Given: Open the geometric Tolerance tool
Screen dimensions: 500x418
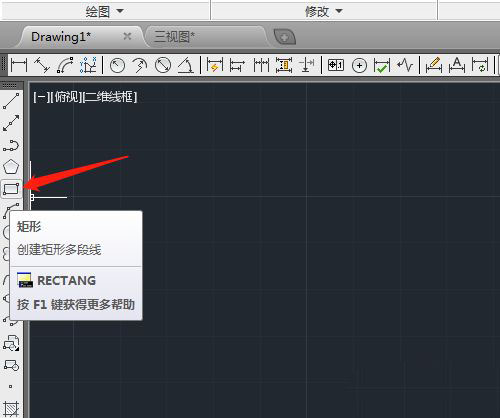Looking at the screenshot, I should click(336, 65).
